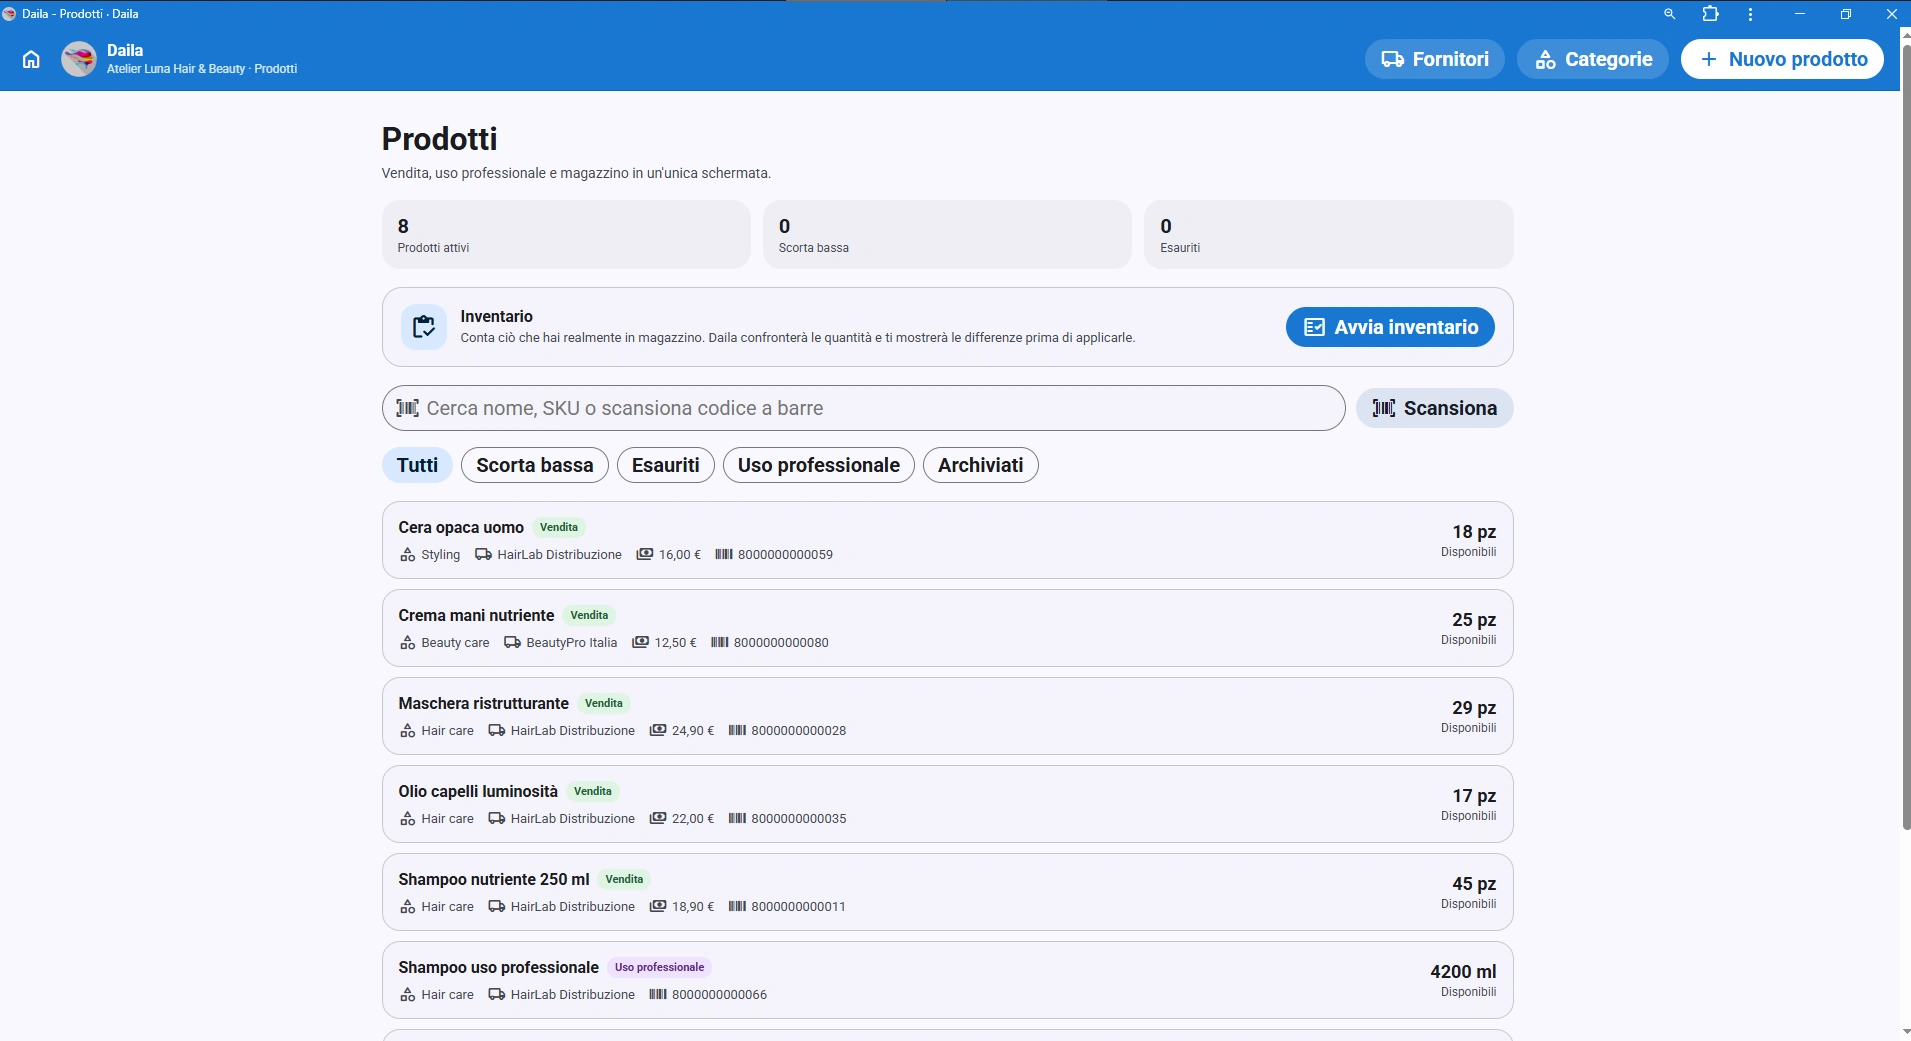Image resolution: width=1911 pixels, height=1041 pixels.
Task: Open Shampoo nutriente 250 ml product
Action: pyautogui.click(x=947, y=892)
